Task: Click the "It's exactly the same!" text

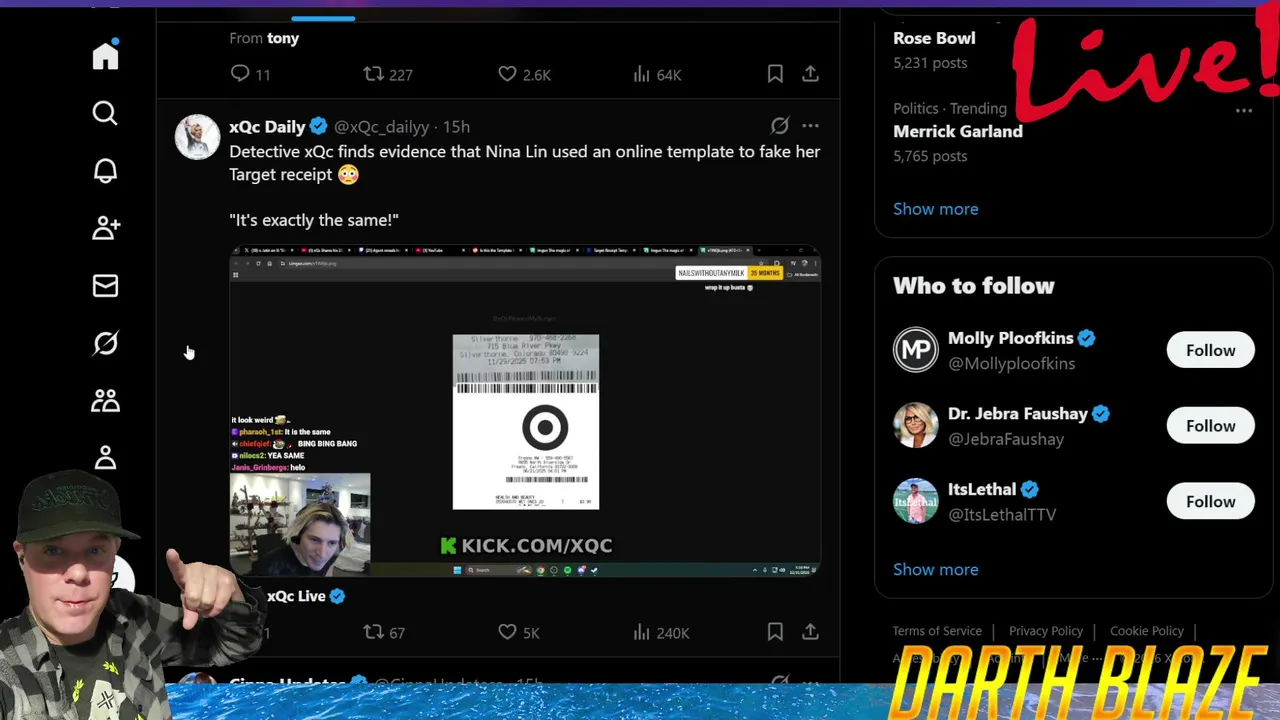Action: [314, 220]
